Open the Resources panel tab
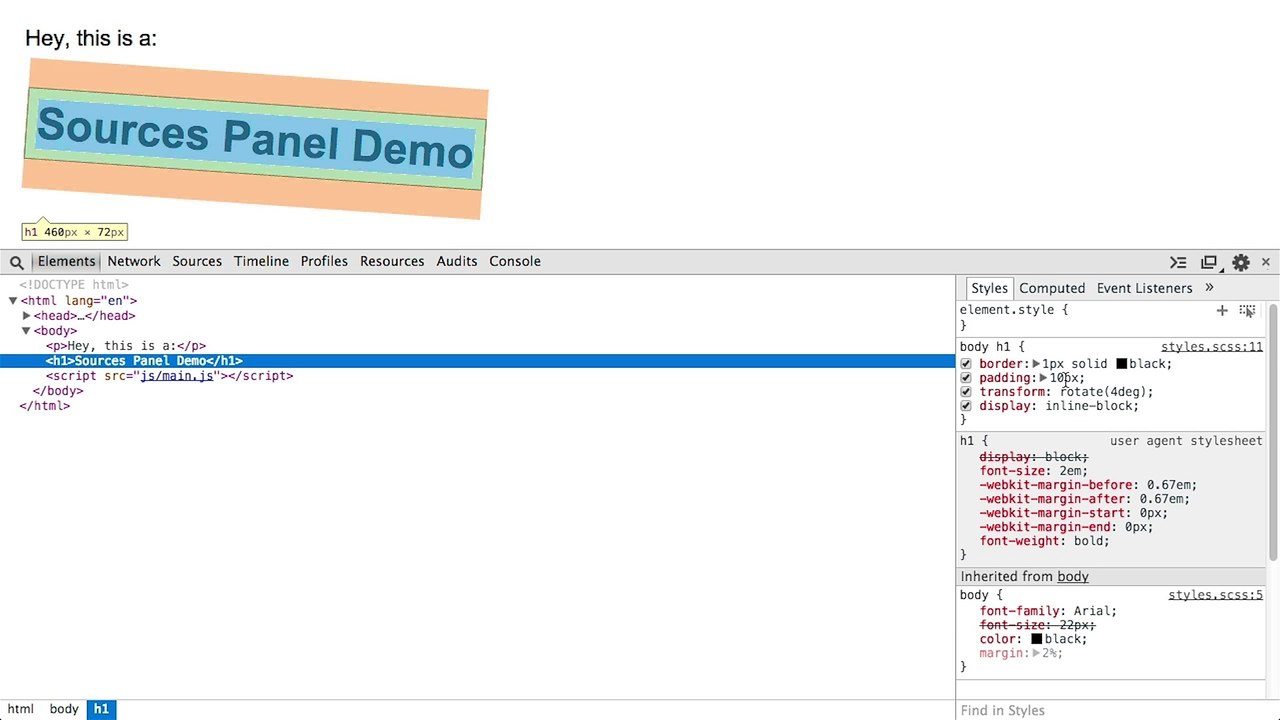The image size is (1280, 720). [x=392, y=262]
